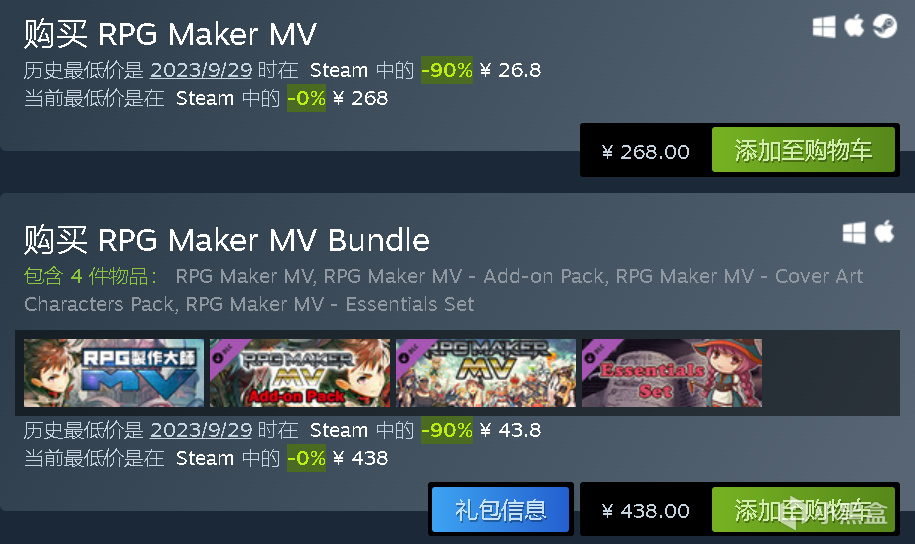
Task: Open 2023/9/29 date link for RPG Maker MV
Action: [x=201, y=70]
